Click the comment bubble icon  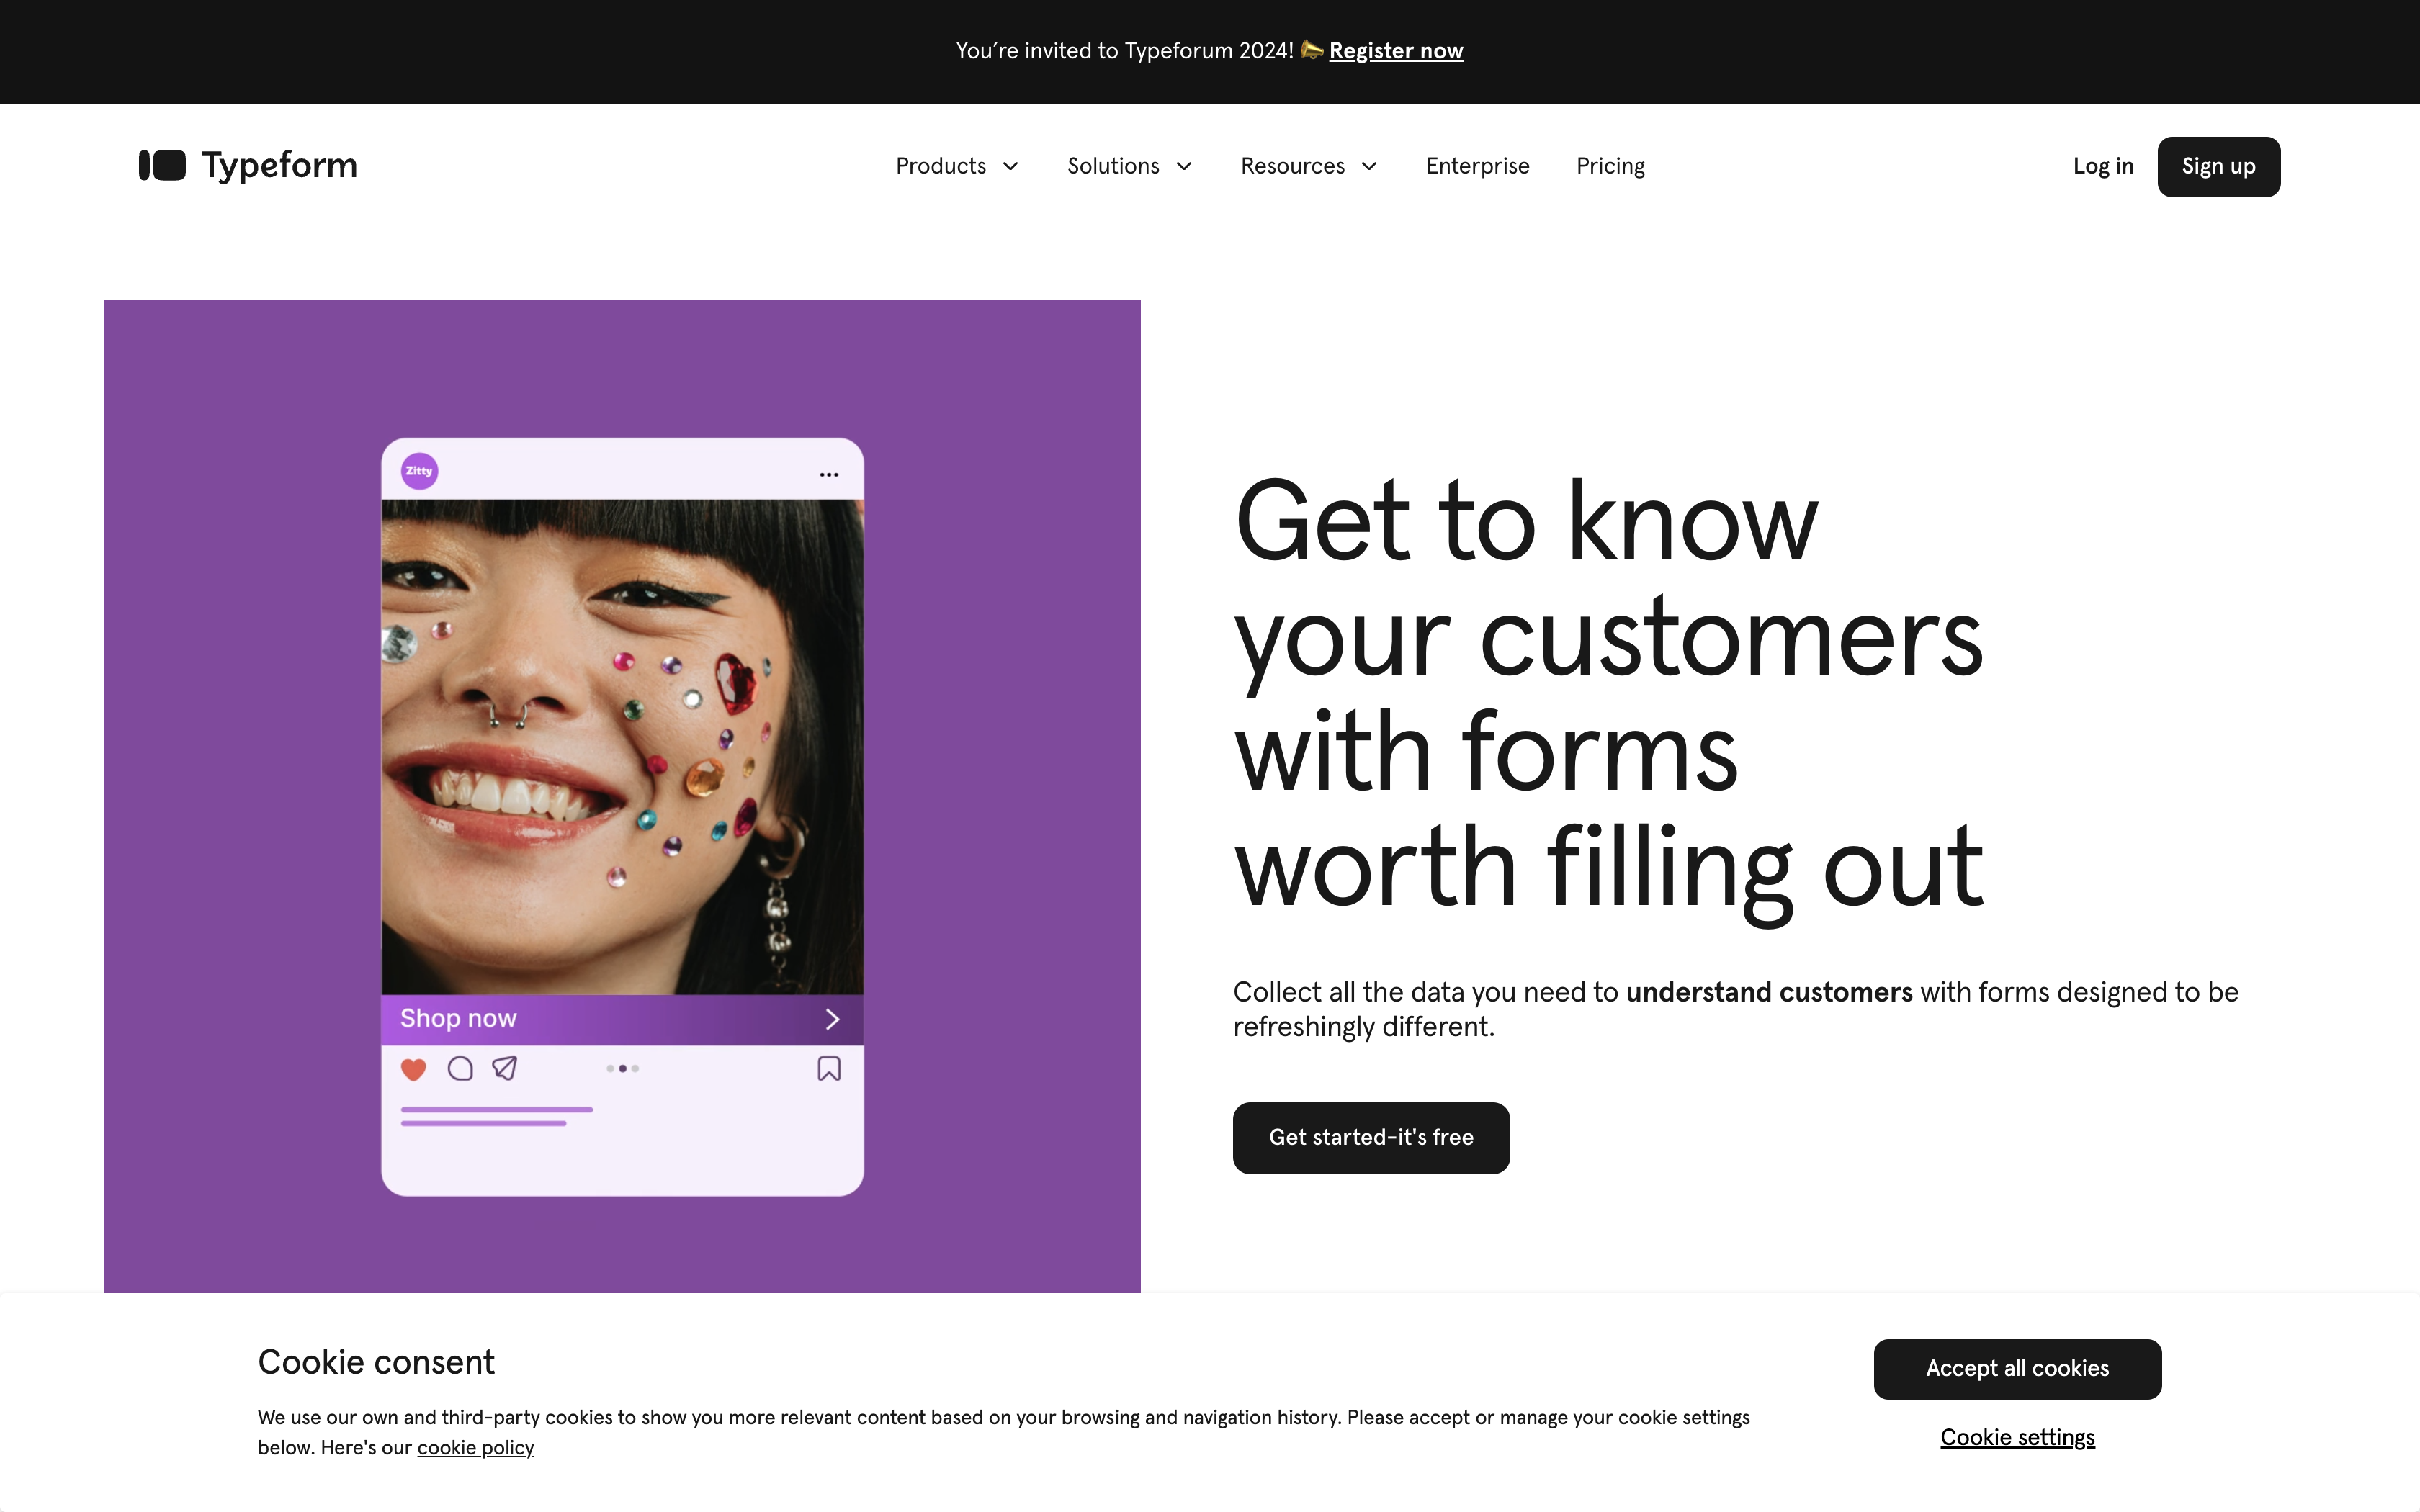click(460, 1069)
